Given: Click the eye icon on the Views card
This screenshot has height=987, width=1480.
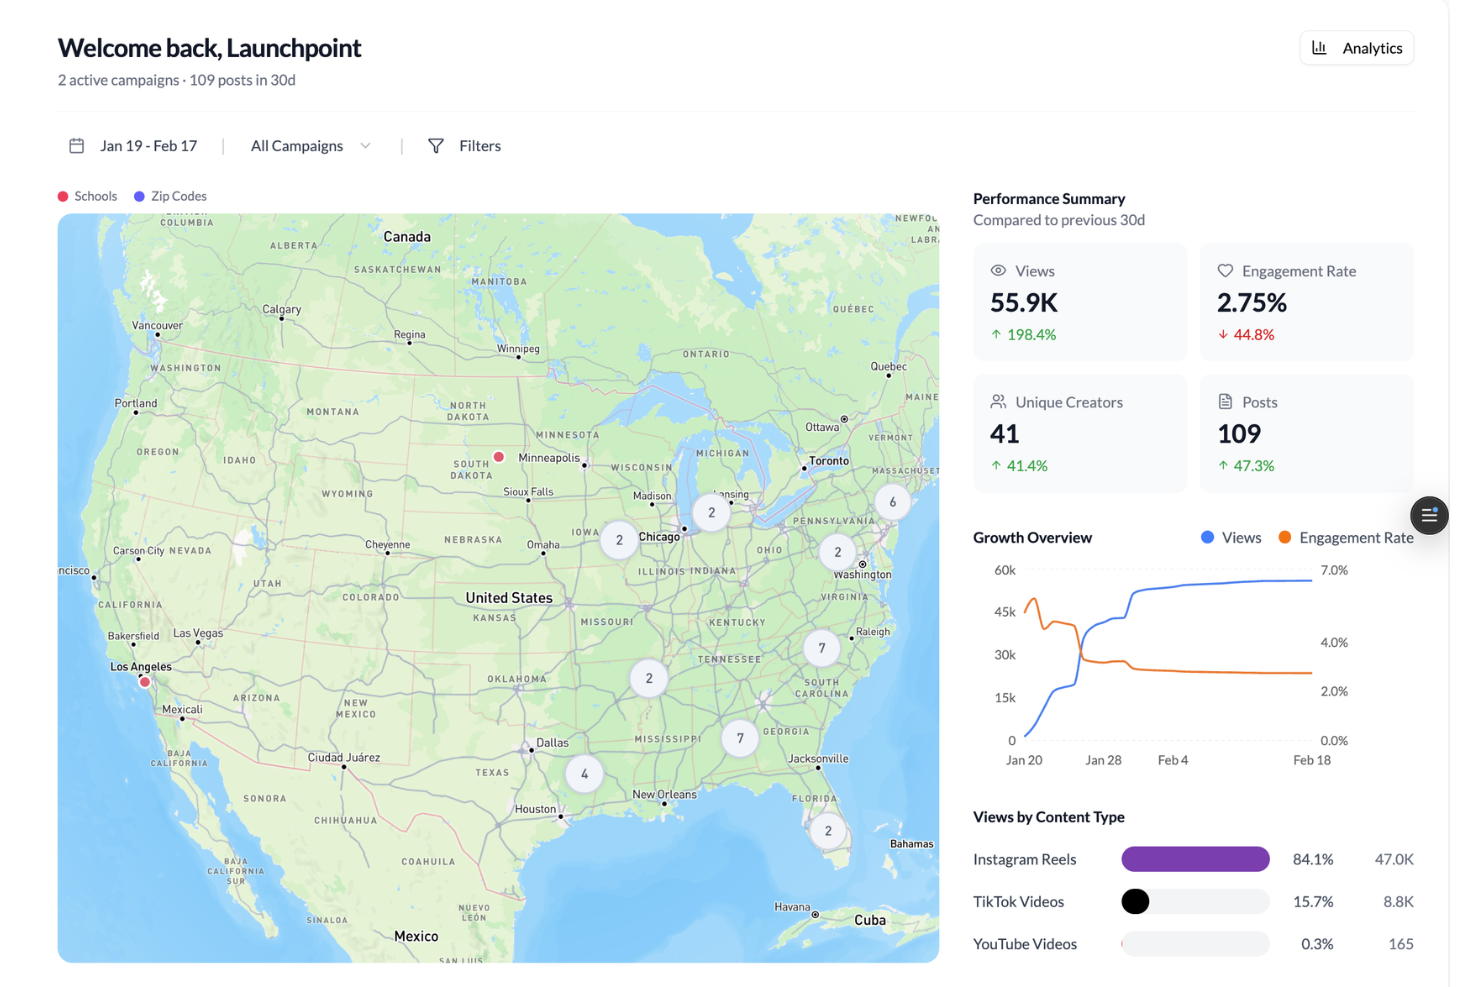Looking at the screenshot, I should (997, 271).
